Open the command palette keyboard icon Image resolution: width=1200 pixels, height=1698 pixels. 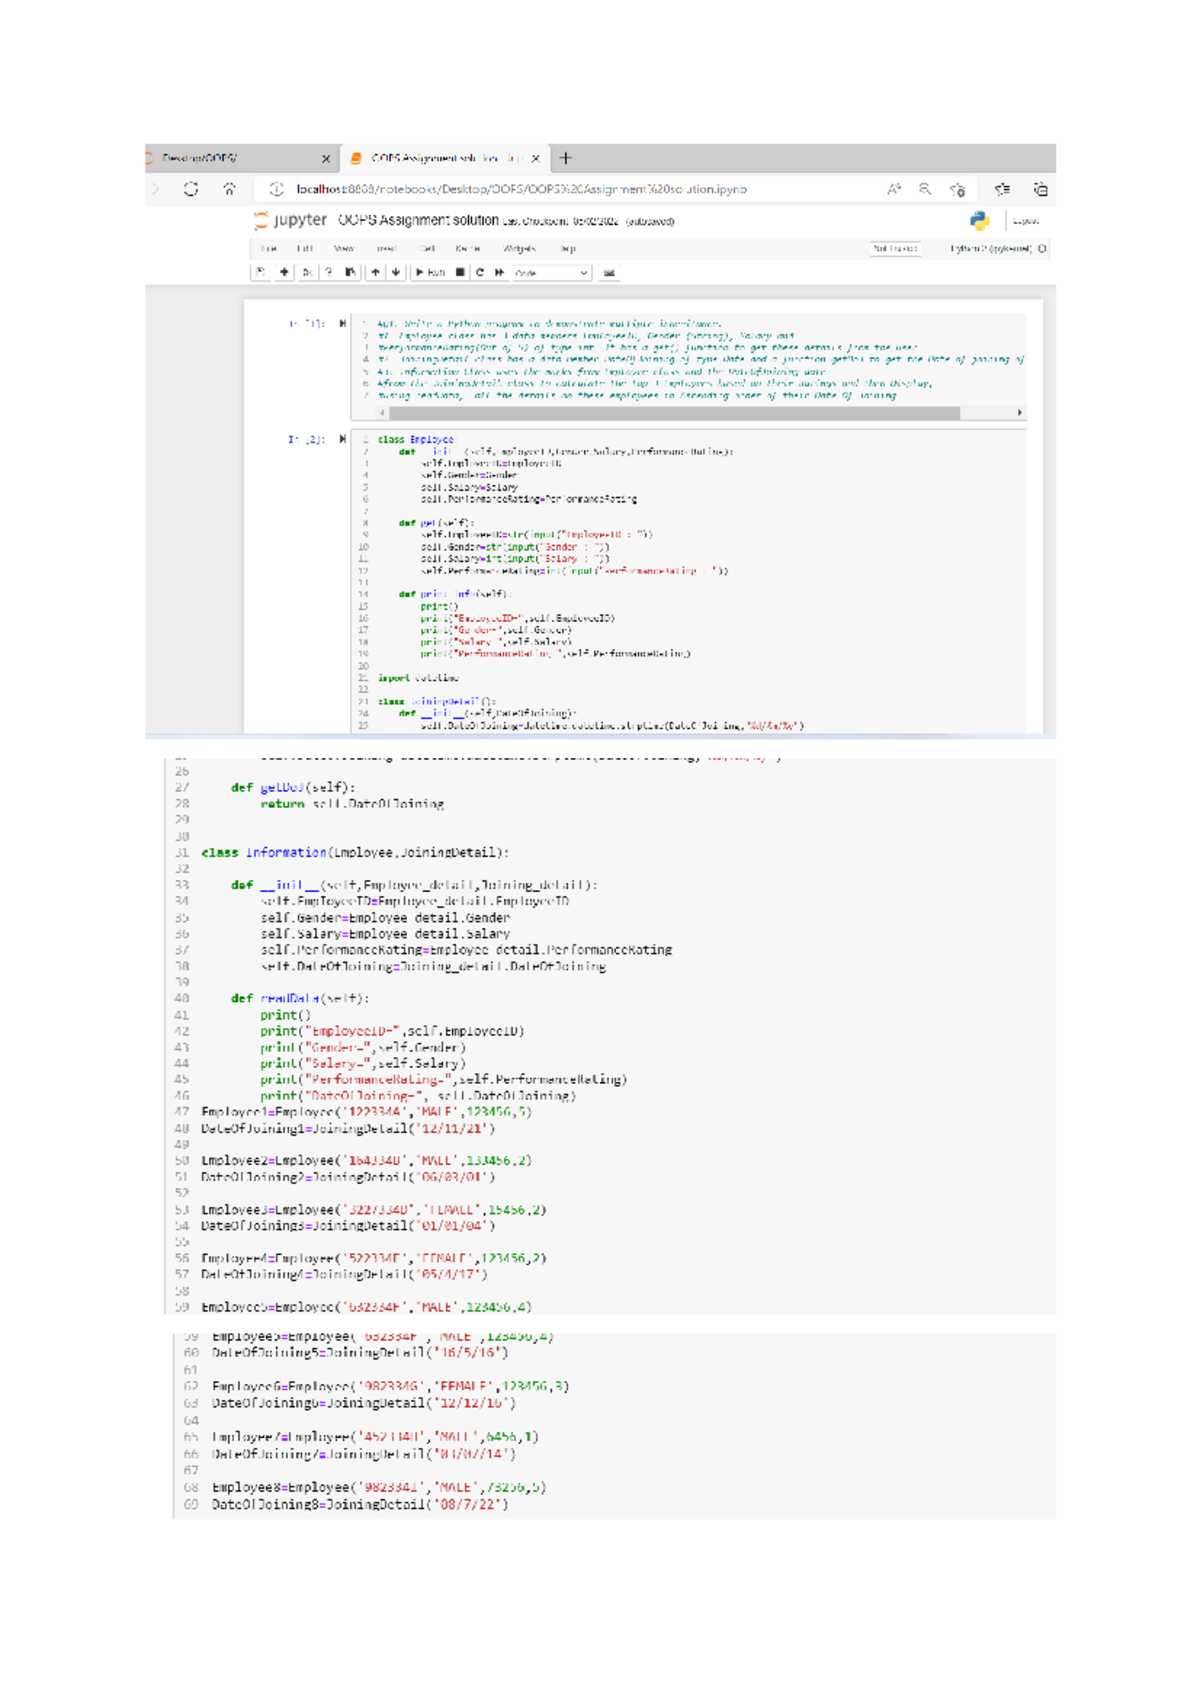[609, 272]
